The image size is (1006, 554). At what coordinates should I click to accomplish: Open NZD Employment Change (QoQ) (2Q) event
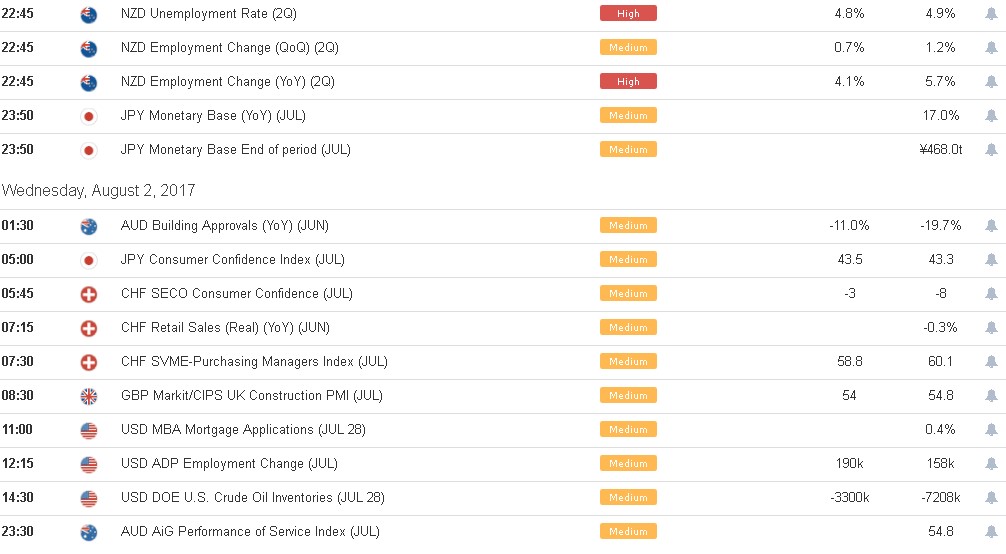(230, 48)
